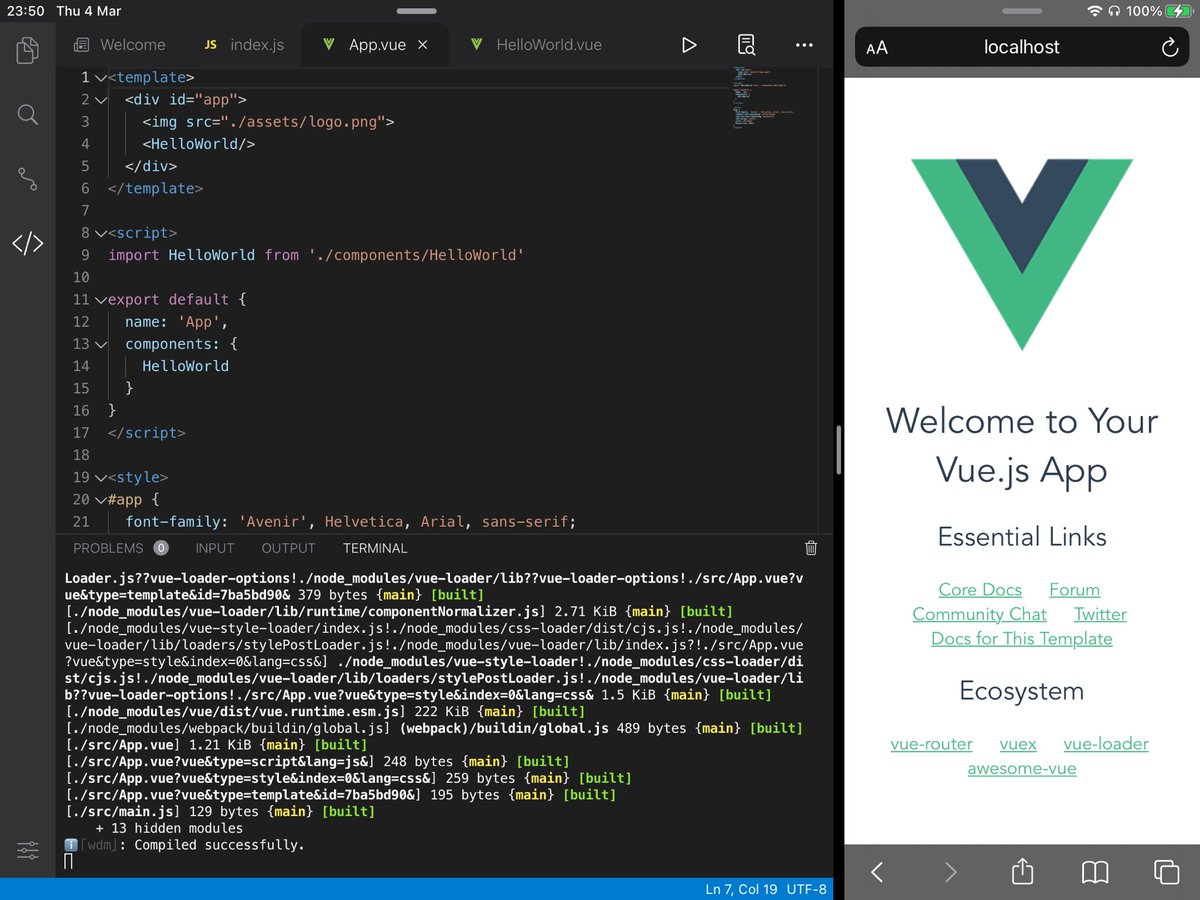Reload the localhost page in Safari
The width and height of the screenshot is (1200, 900).
click(1169, 47)
